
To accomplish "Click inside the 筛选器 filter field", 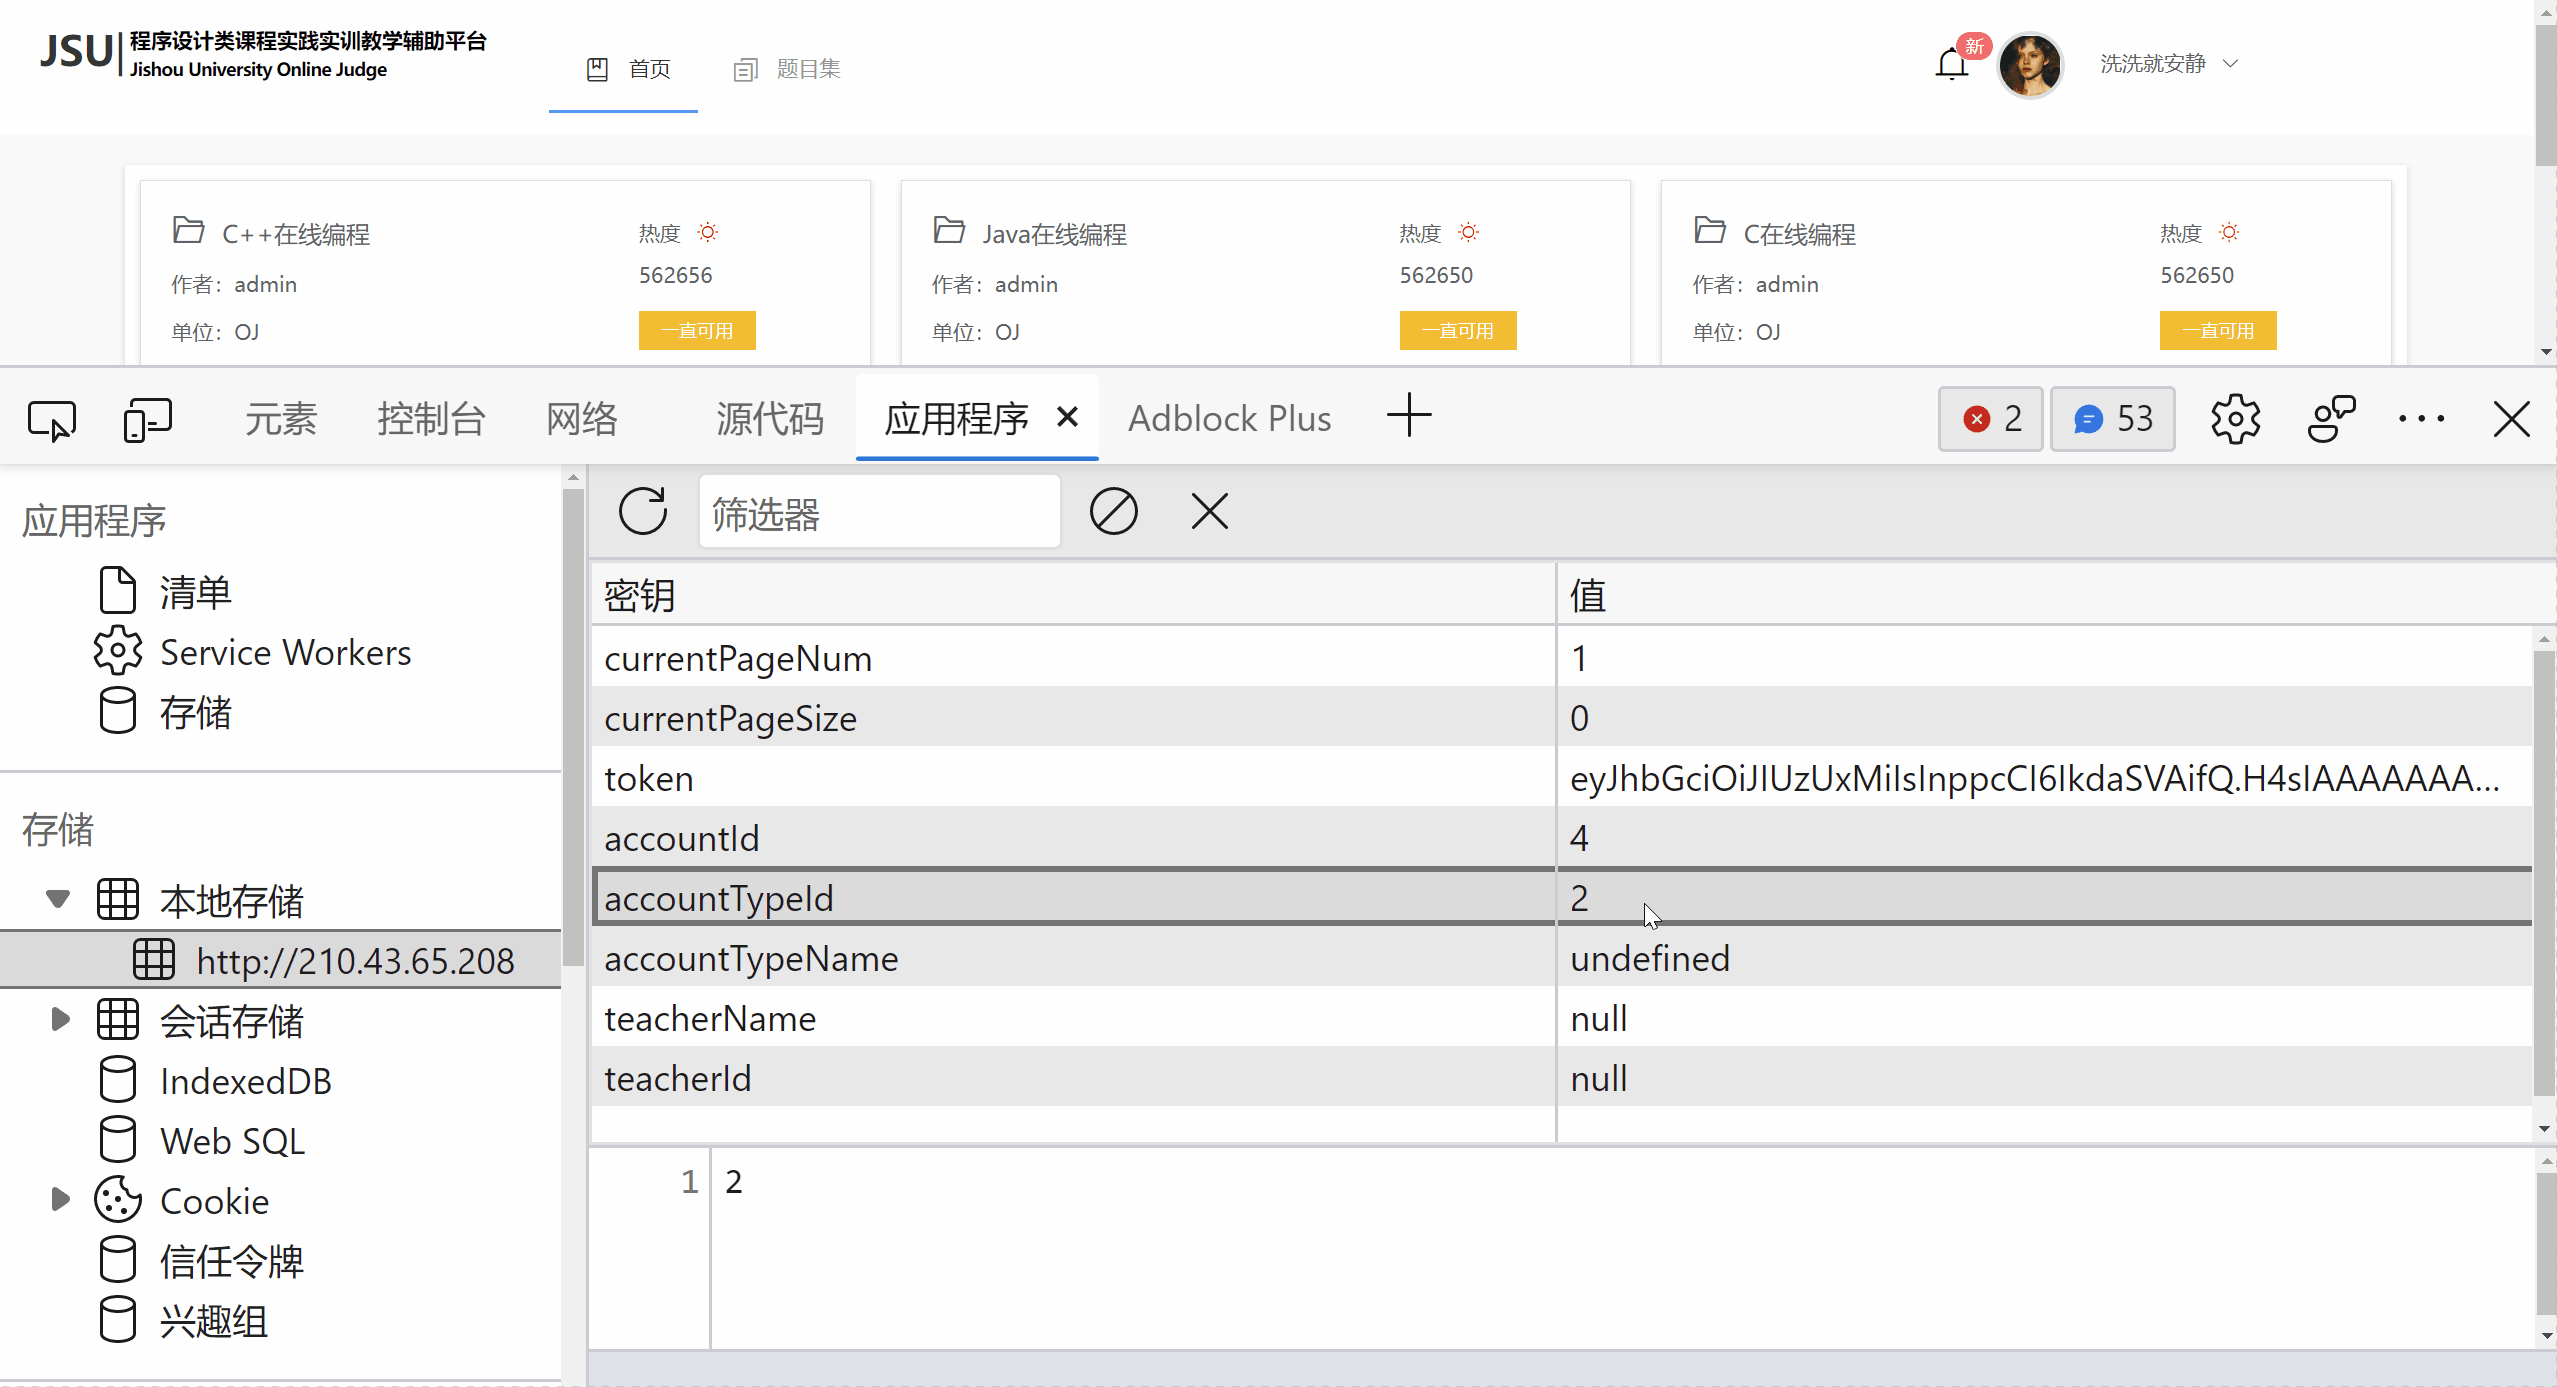I will 878,511.
